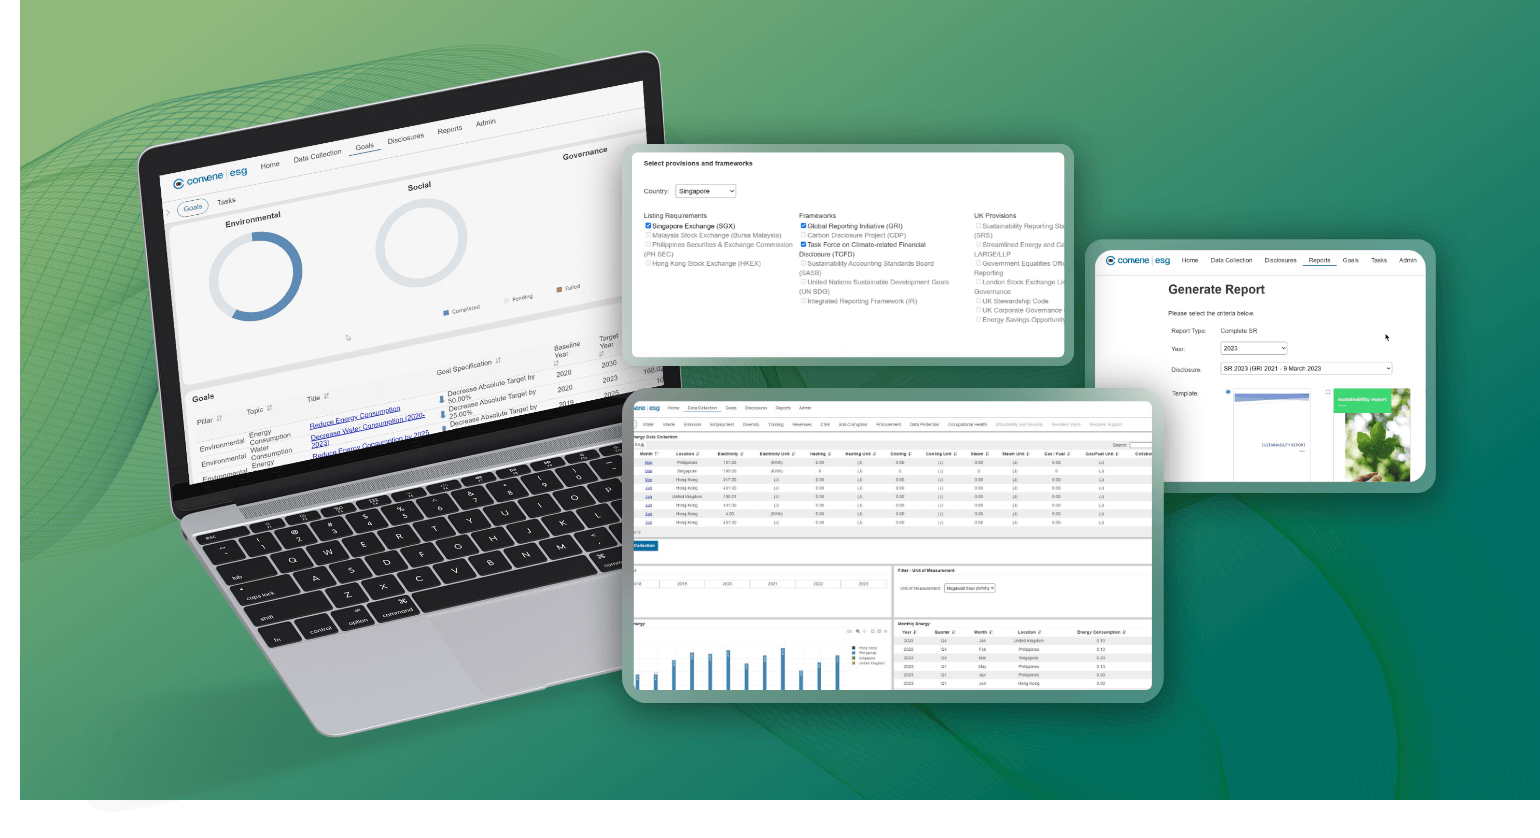Click the zoom magnifier icon above the energy chart
Screen dimensions: 1540x838
click(x=858, y=631)
